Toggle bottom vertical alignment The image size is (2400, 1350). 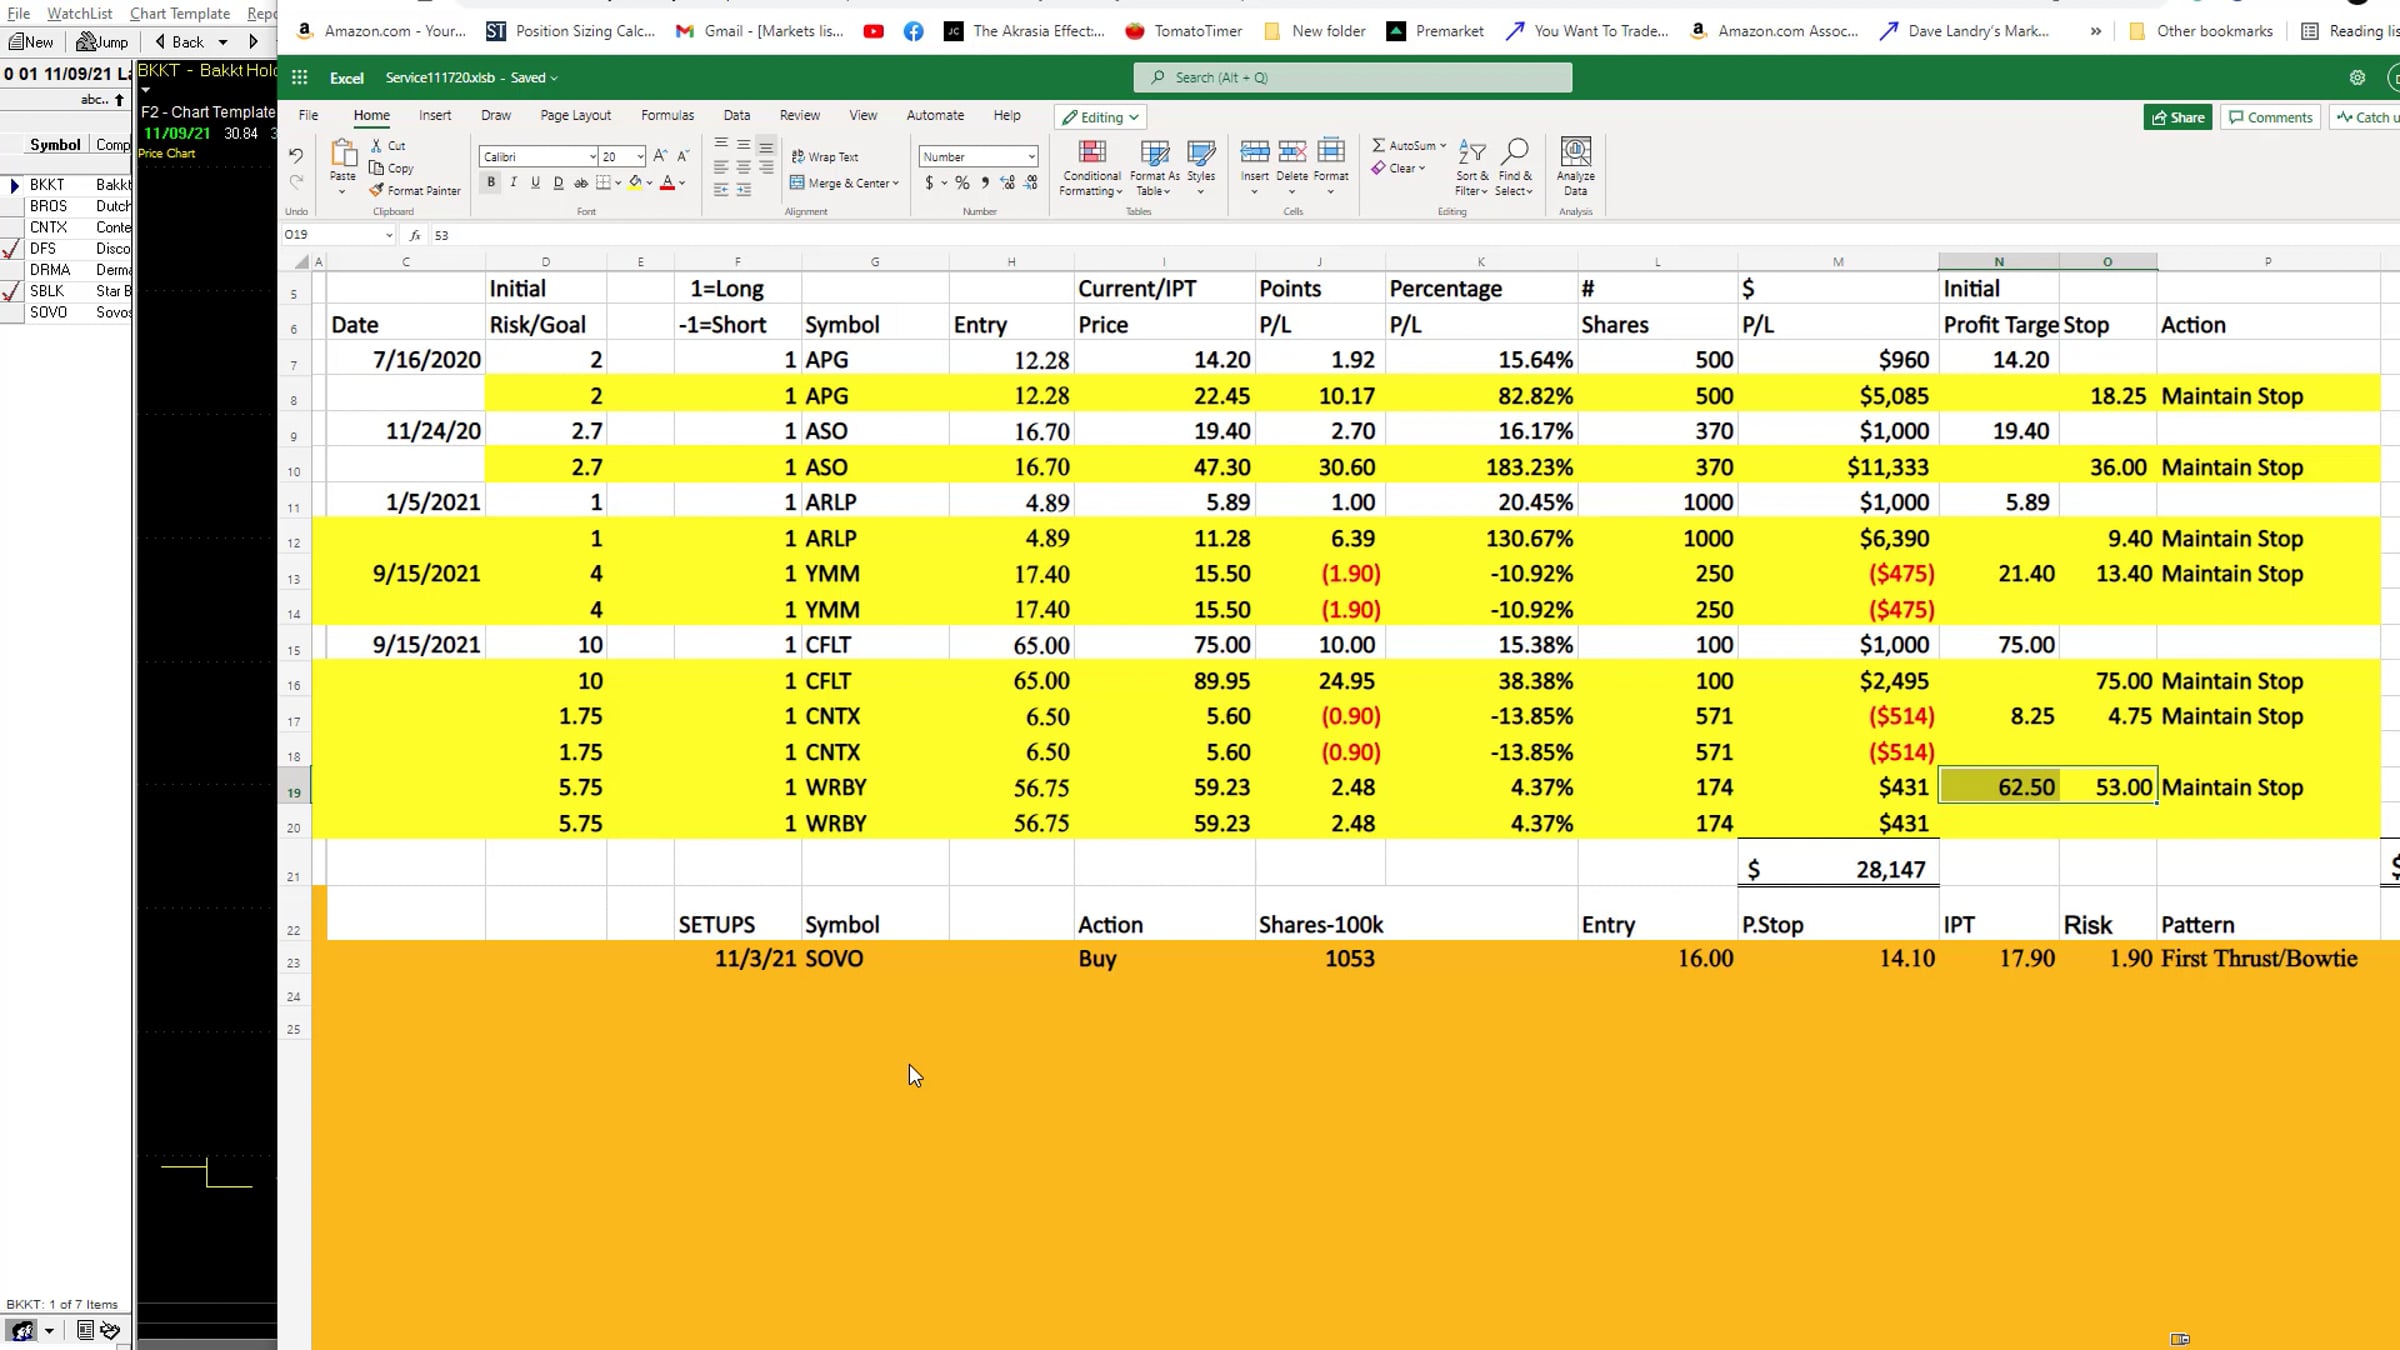pyautogui.click(x=765, y=146)
